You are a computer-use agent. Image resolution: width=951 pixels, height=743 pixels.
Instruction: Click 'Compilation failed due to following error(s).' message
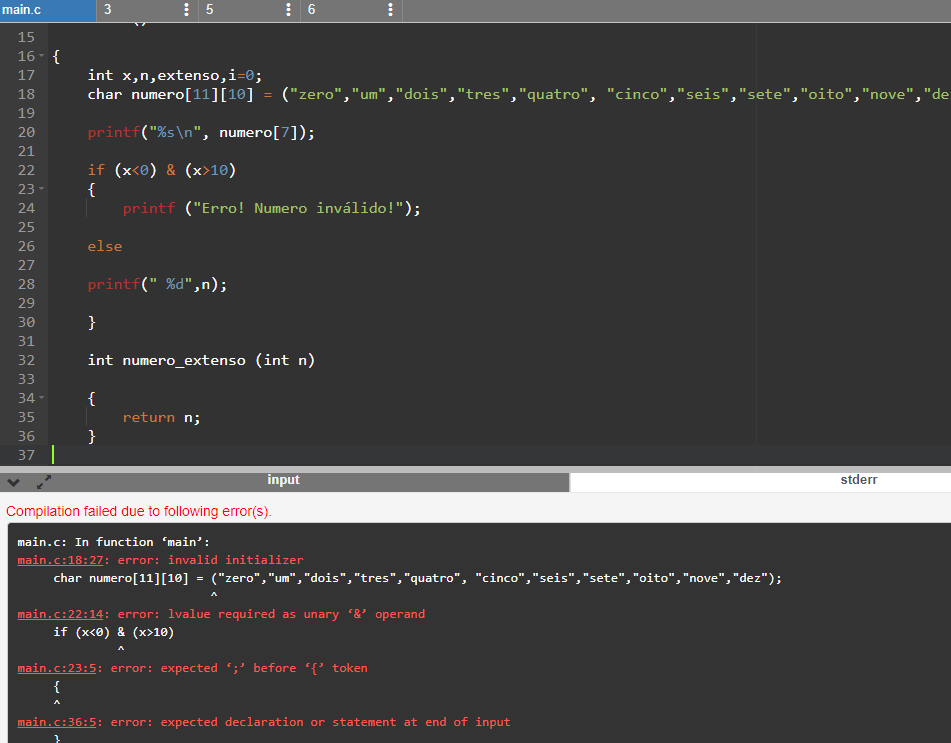click(x=139, y=511)
